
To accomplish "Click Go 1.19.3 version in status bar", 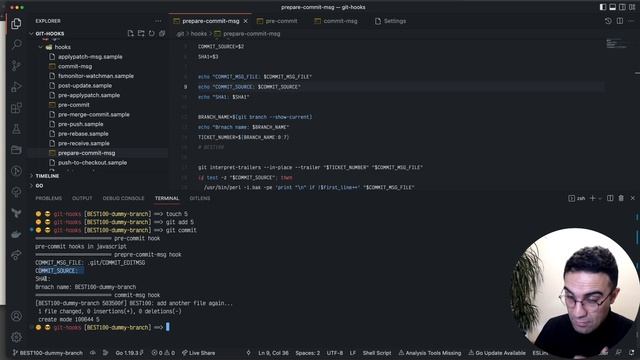I will pyautogui.click(x=129, y=353).
